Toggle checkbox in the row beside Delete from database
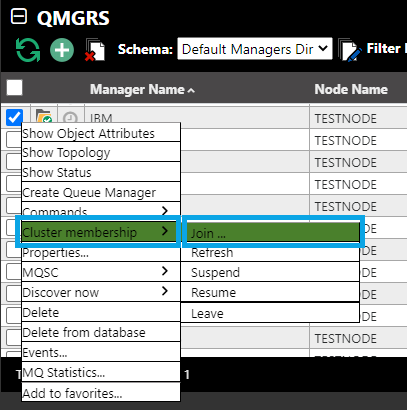This screenshot has height=410, width=407. click(x=13, y=337)
